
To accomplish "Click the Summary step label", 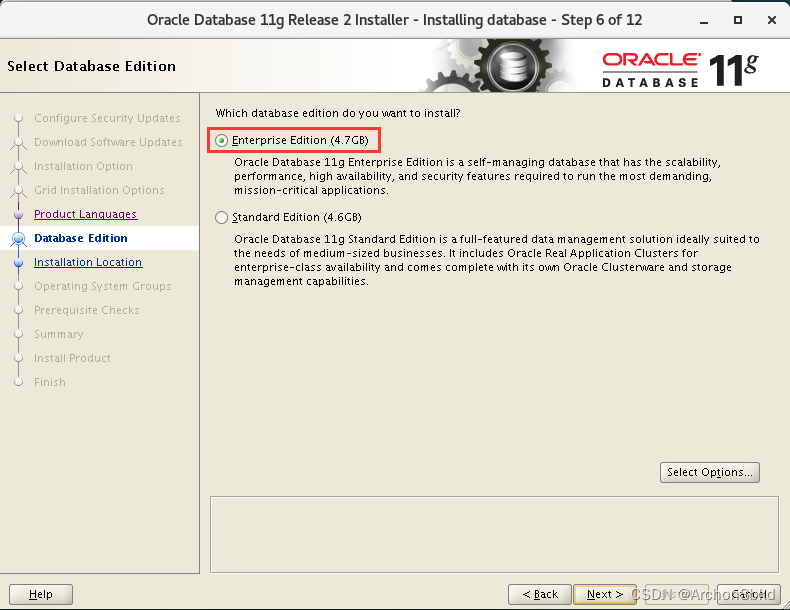I will [x=58, y=334].
